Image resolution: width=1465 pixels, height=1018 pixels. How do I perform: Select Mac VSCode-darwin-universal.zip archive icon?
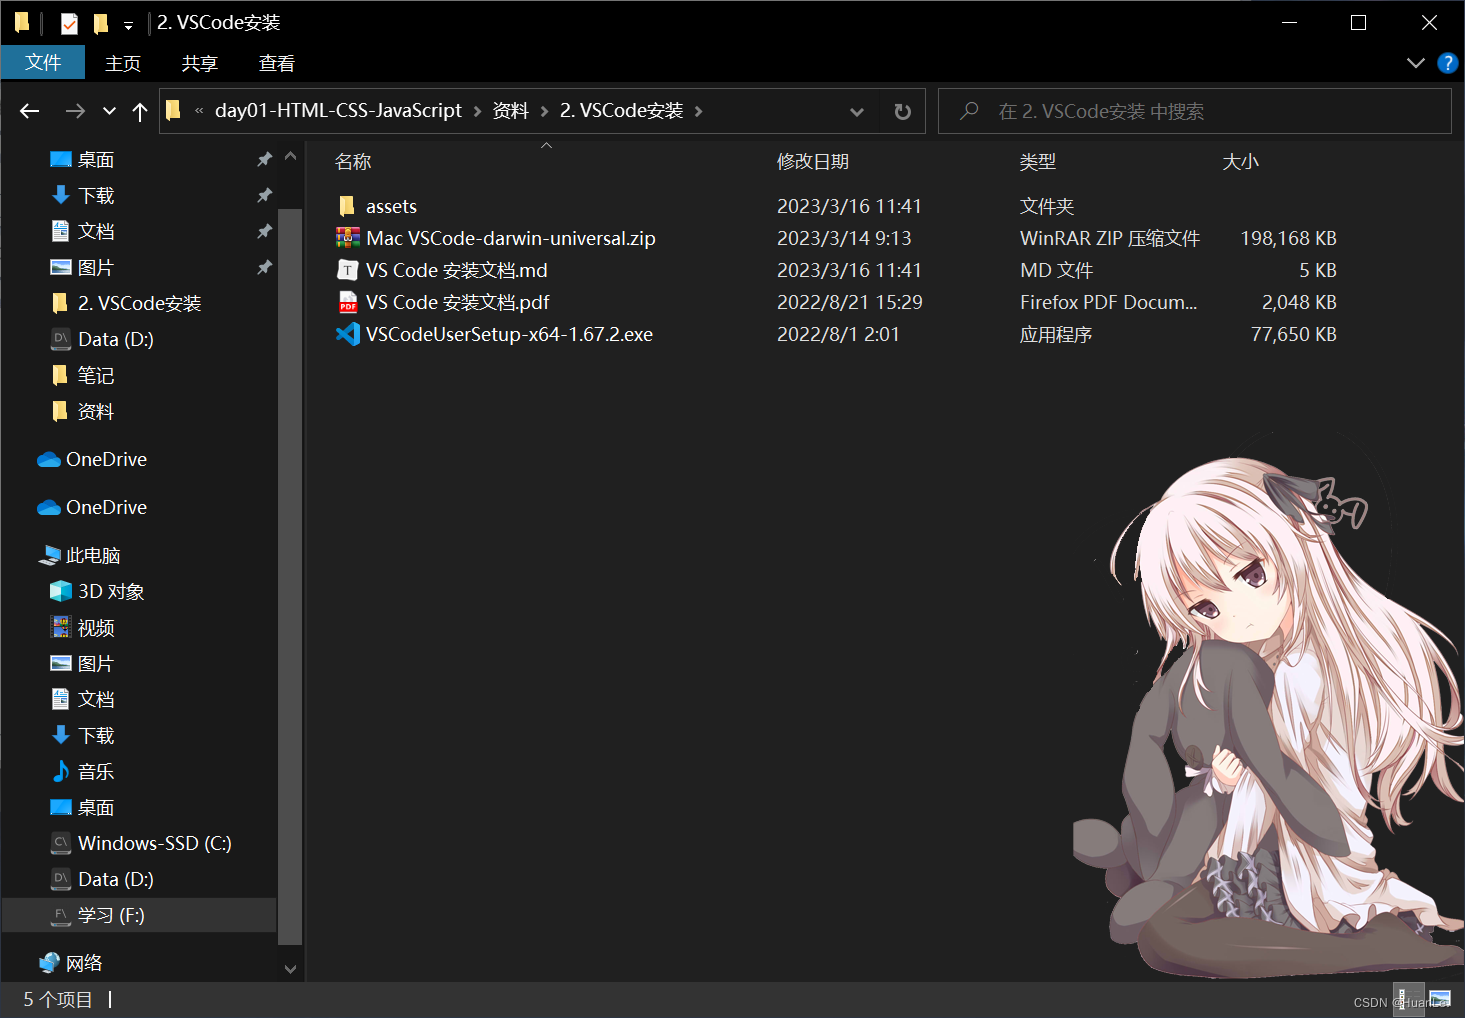(347, 238)
